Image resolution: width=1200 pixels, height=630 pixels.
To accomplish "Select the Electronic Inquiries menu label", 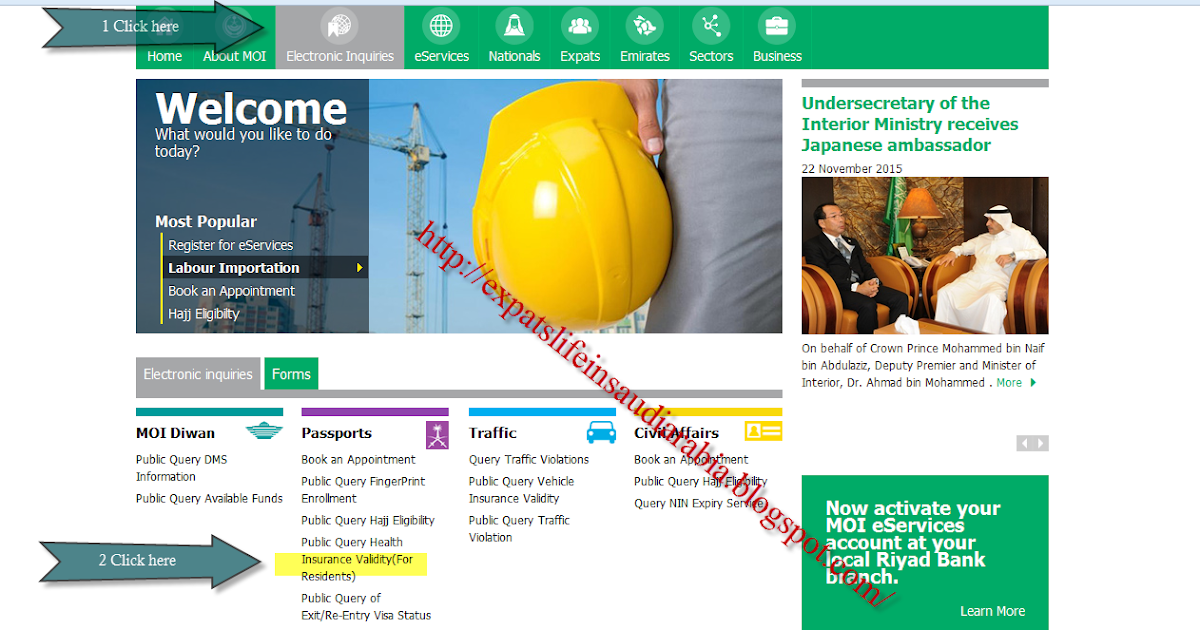I will (340, 56).
